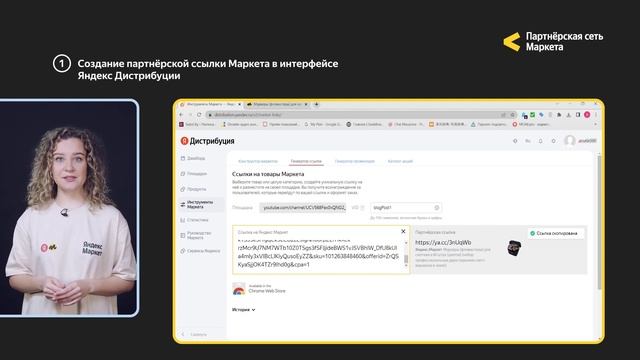
Task: Open the Площадки sidebar section
Action: pyautogui.click(x=194, y=174)
